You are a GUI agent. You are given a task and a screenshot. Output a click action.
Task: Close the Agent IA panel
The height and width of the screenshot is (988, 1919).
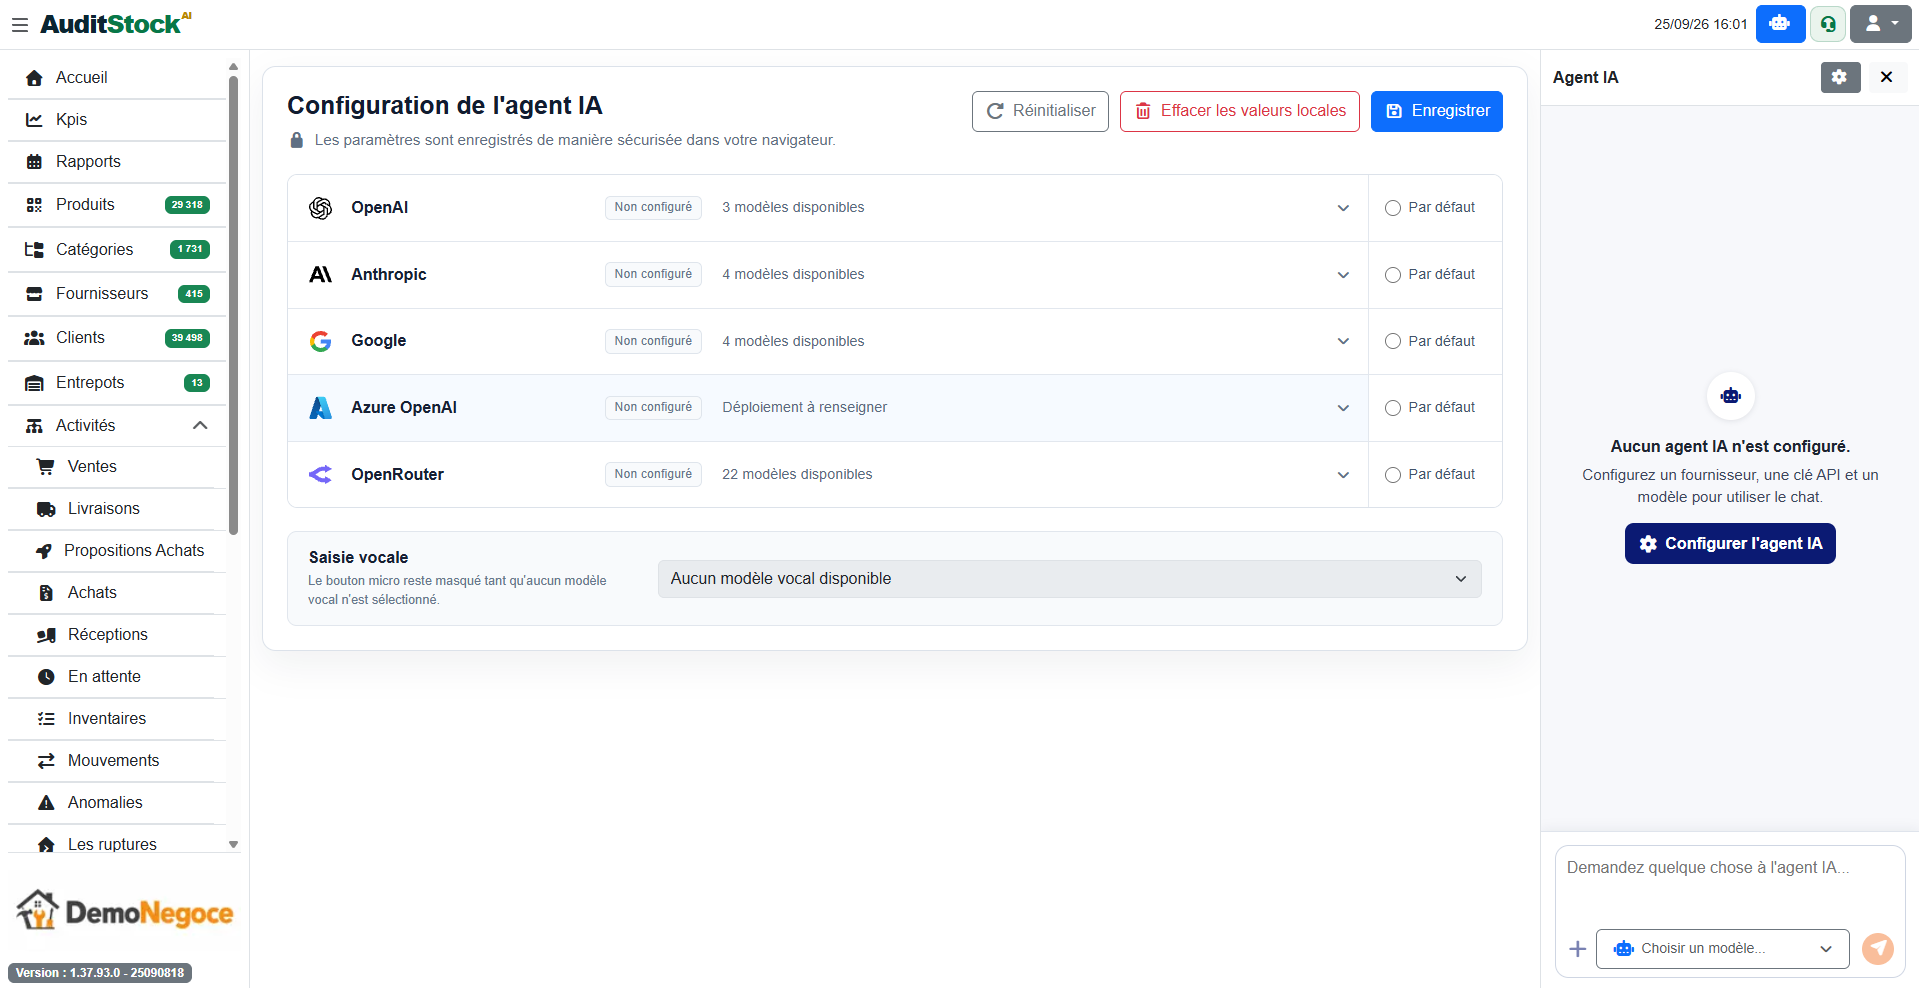tap(1886, 77)
